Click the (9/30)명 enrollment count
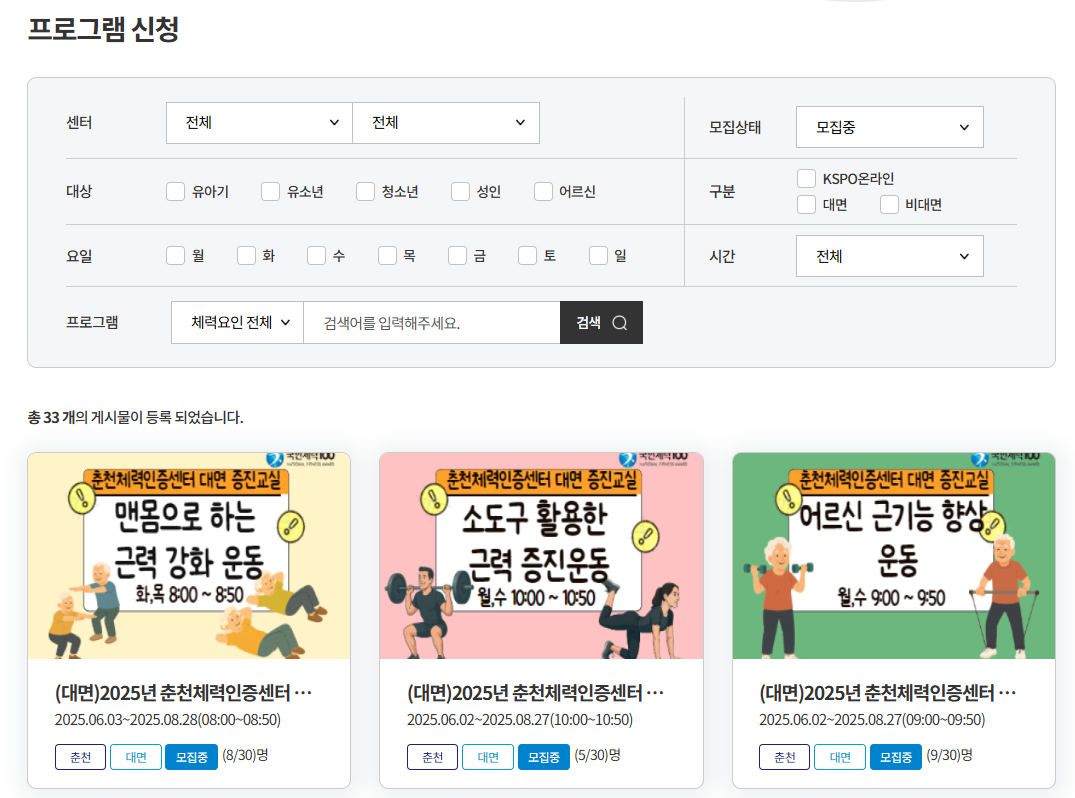The image size is (1075, 798). tap(950, 755)
